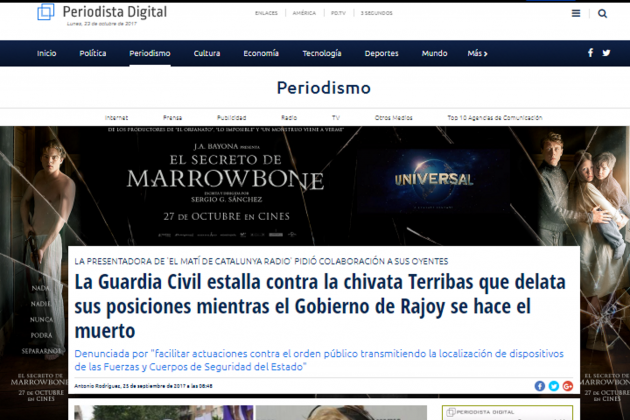Share the article on Facebook
This screenshot has height=420, width=630.
(540, 386)
